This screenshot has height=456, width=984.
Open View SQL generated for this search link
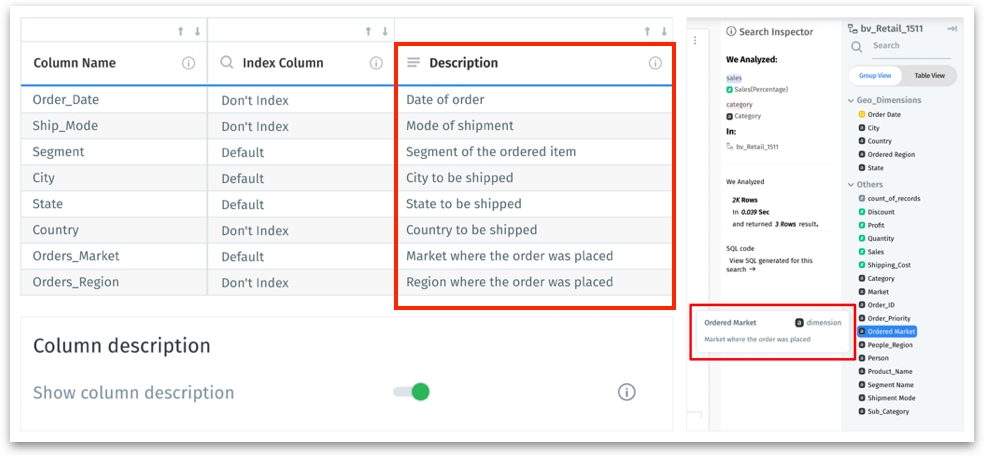769,265
